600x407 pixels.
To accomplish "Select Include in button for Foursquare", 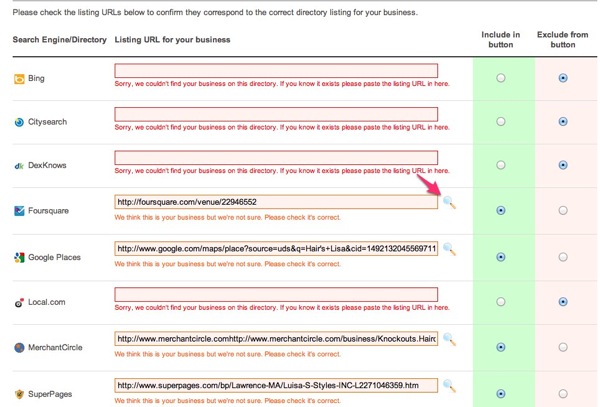I will 501,210.
